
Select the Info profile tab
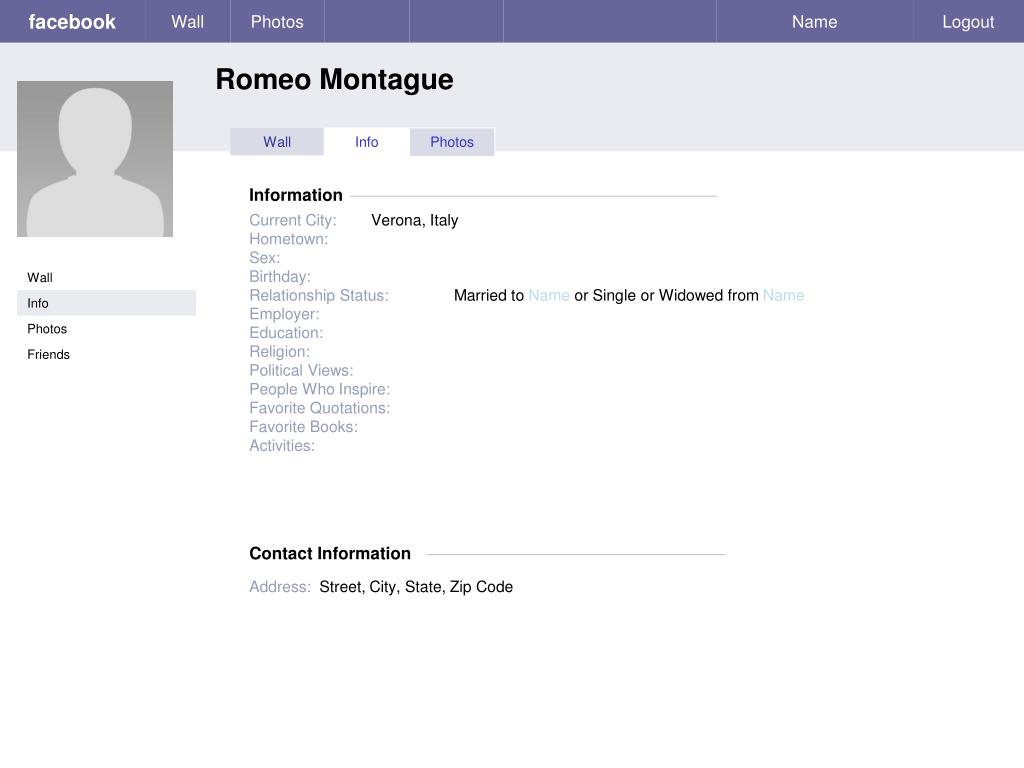pyautogui.click(x=366, y=142)
